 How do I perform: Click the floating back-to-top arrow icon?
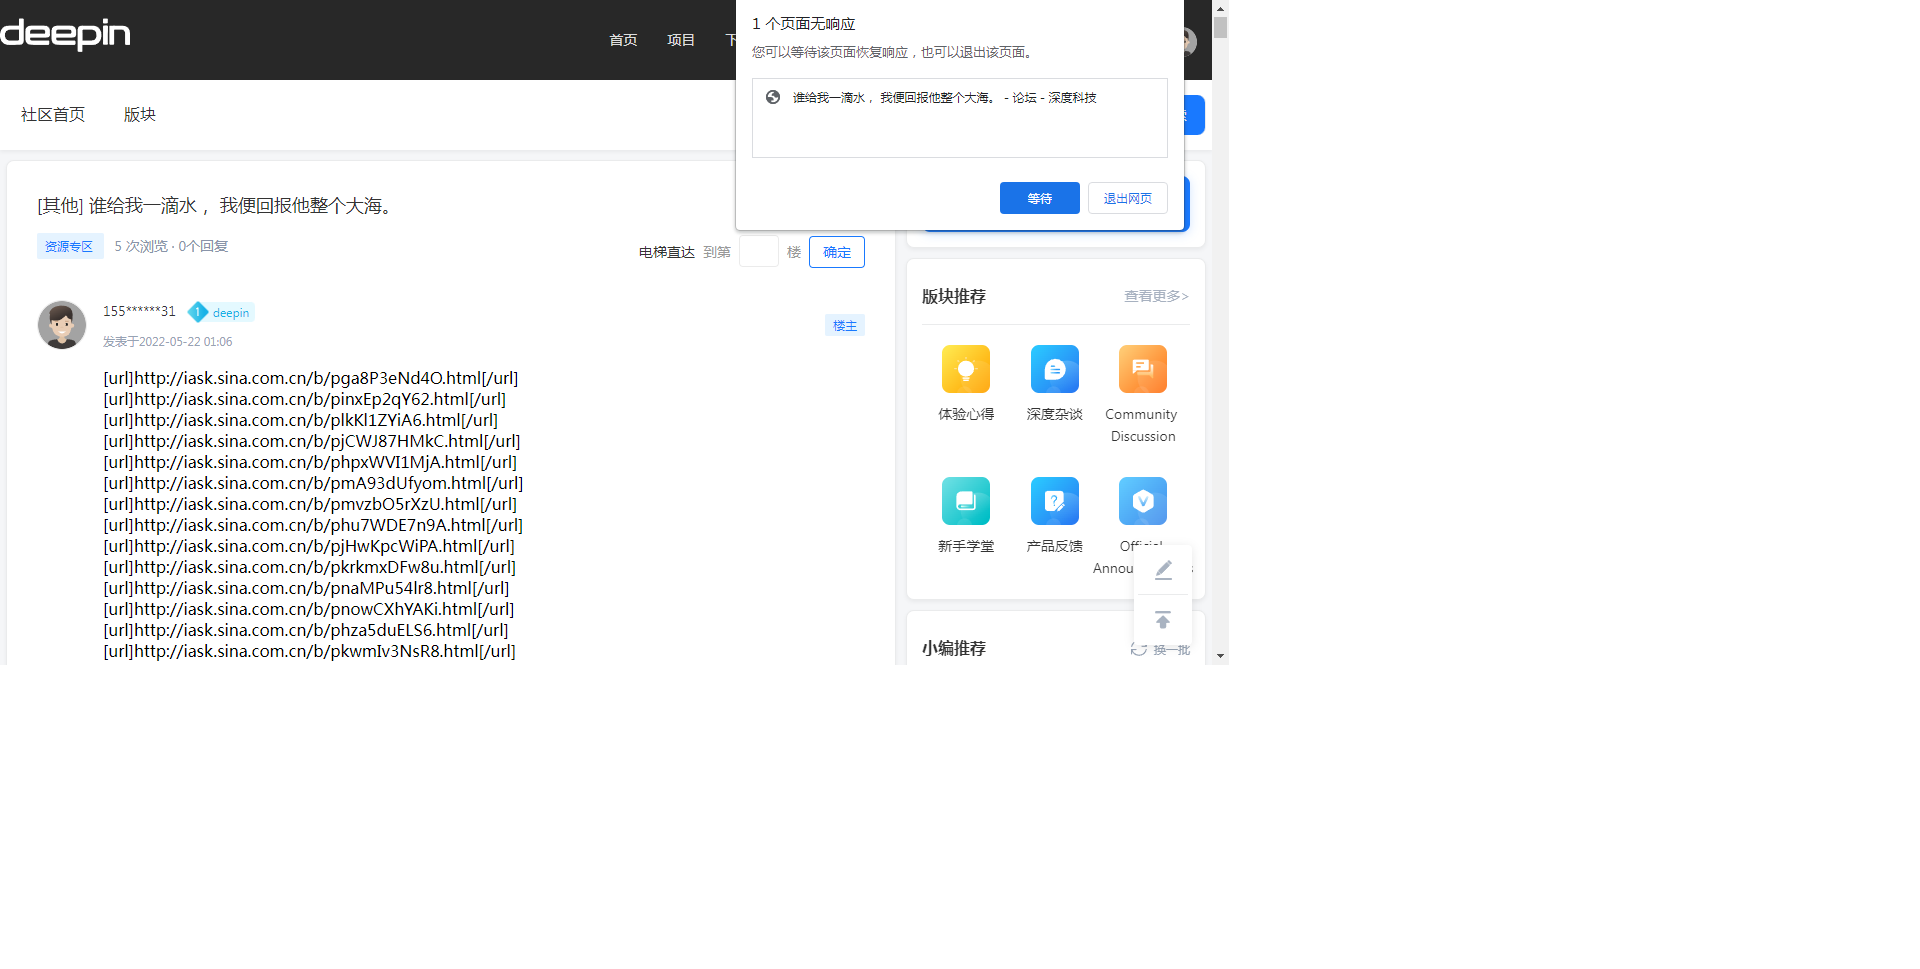(1163, 621)
